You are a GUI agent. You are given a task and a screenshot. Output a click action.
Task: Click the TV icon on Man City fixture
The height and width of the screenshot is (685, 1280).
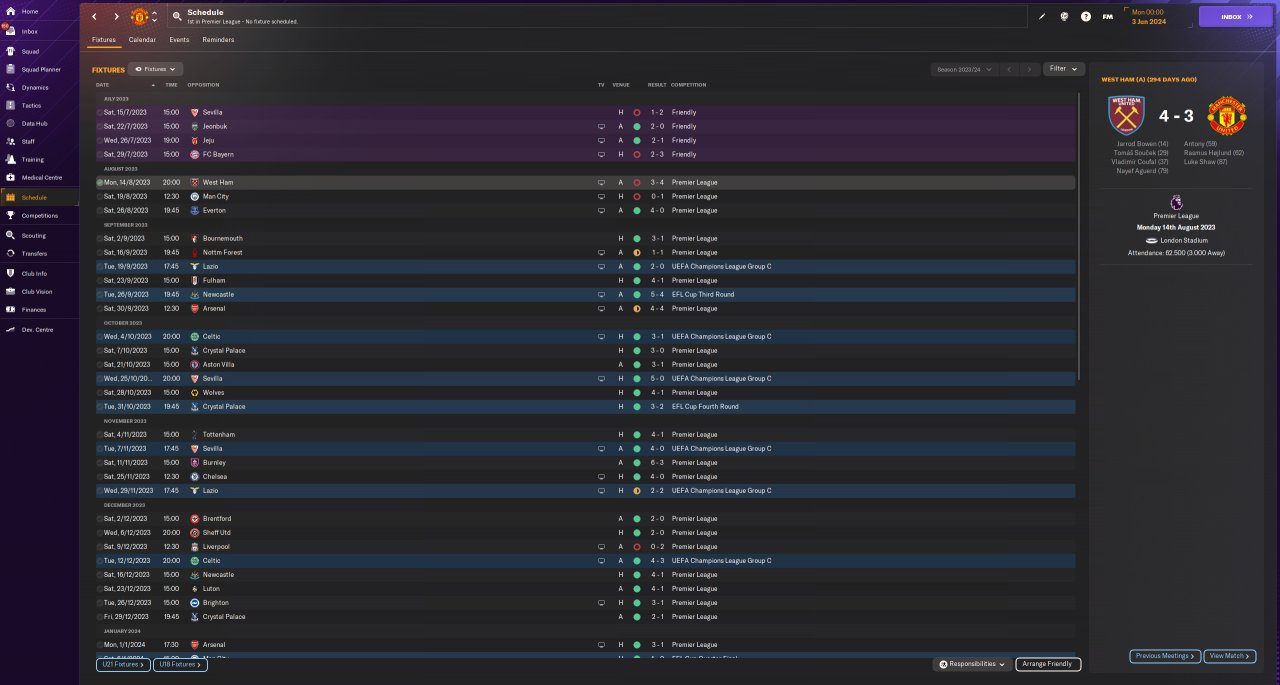(x=601, y=197)
